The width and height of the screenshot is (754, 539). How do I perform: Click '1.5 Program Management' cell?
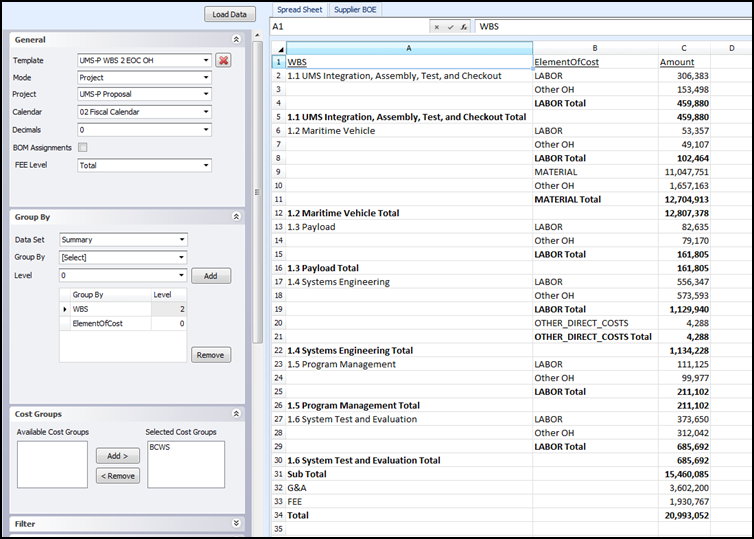pos(409,364)
